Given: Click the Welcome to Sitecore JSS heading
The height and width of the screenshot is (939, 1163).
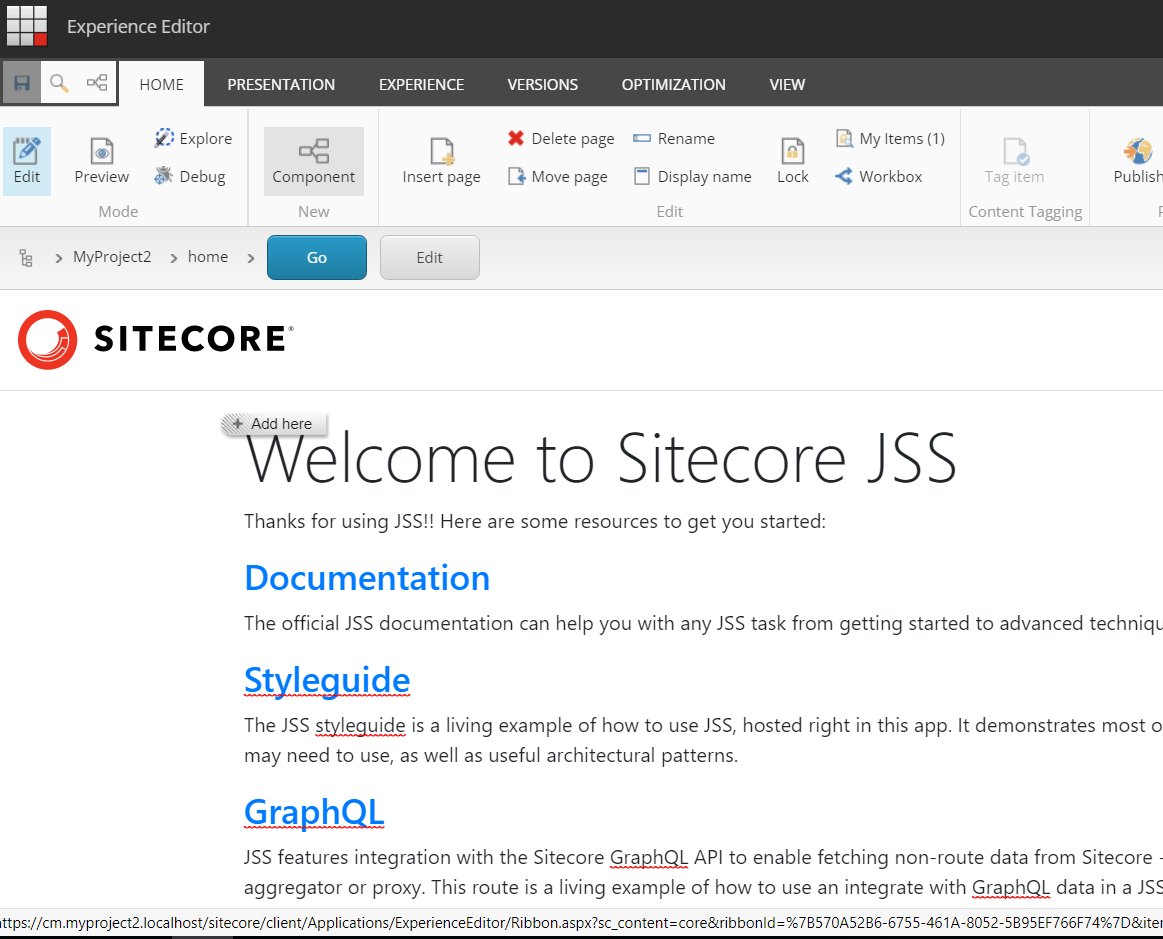Looking at the screenshot, I should click(601, 458).
